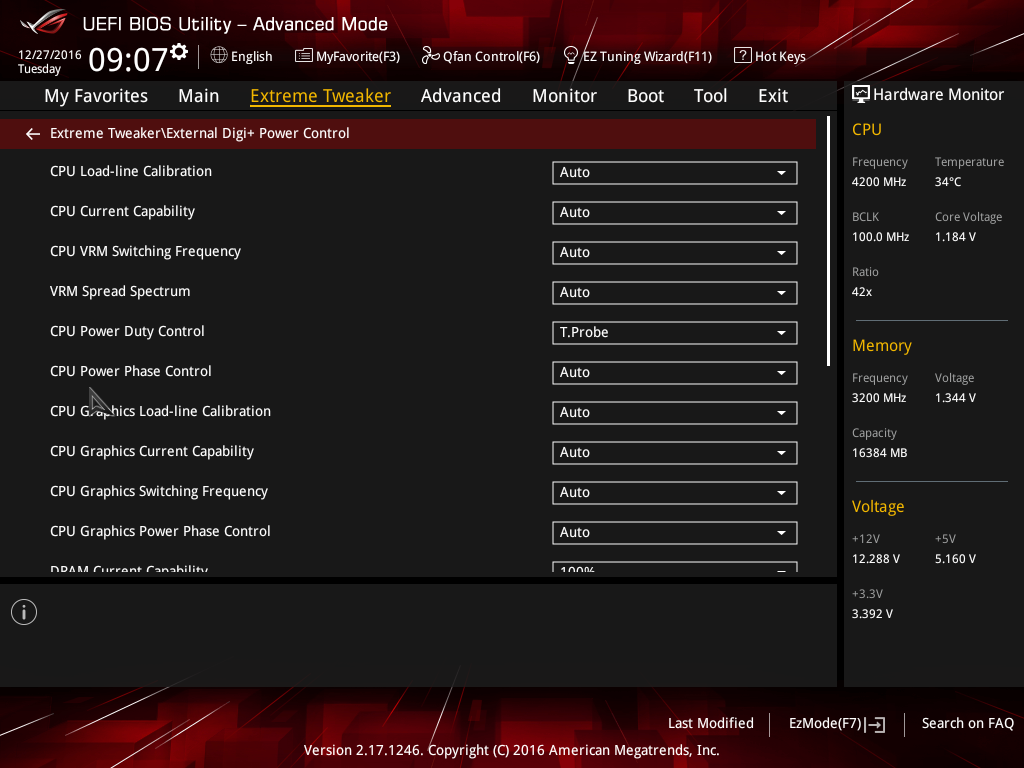
Task: Click Core Voltage value 1.184 V
Action: point(955,237)
